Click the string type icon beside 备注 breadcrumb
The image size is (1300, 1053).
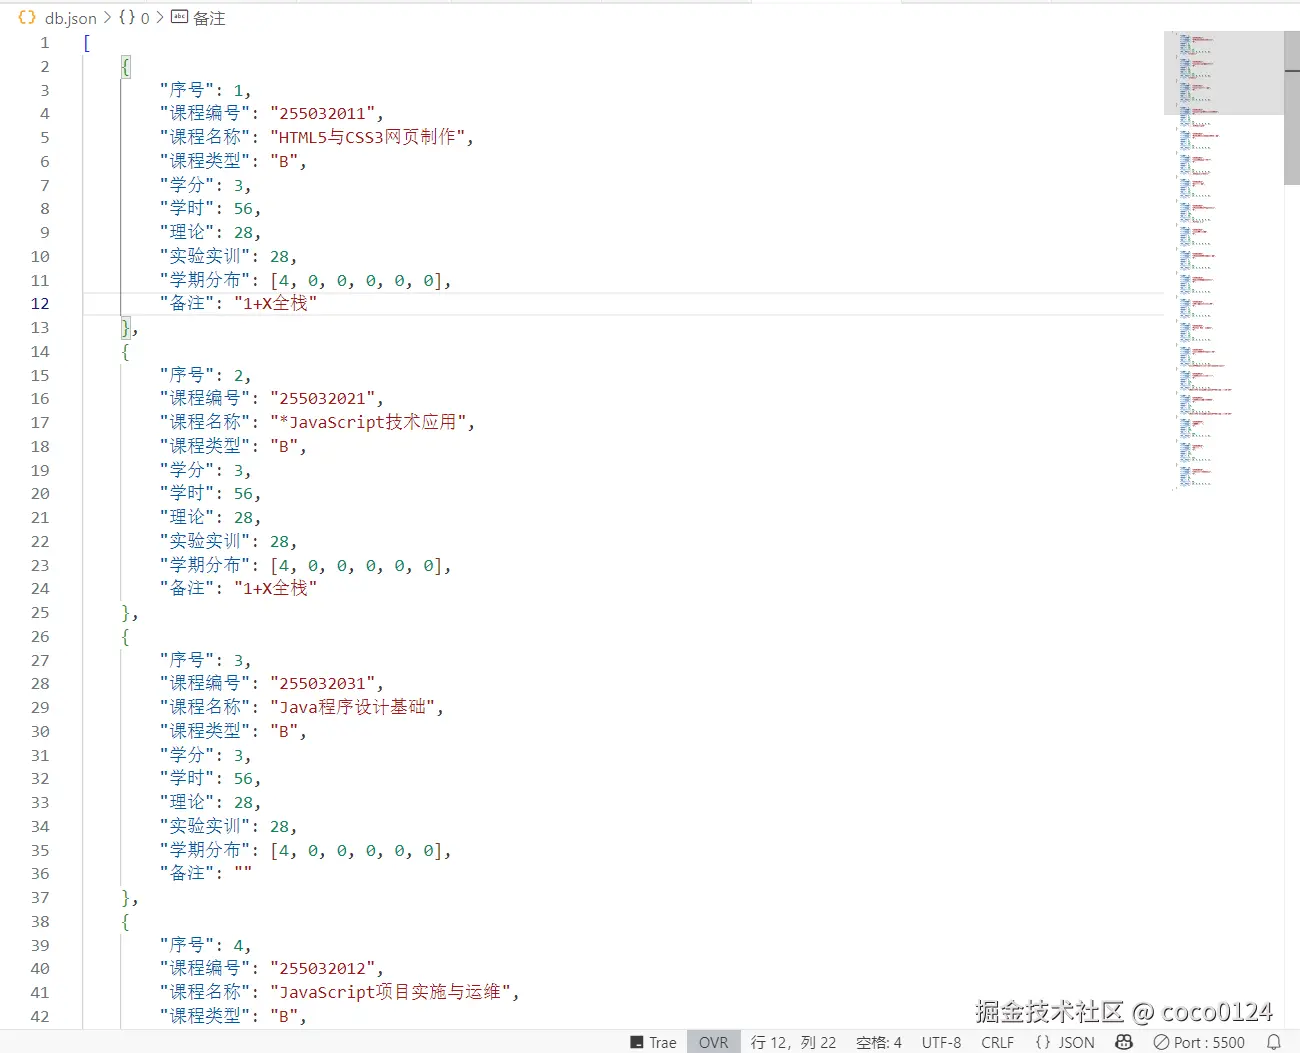point(179,17)
